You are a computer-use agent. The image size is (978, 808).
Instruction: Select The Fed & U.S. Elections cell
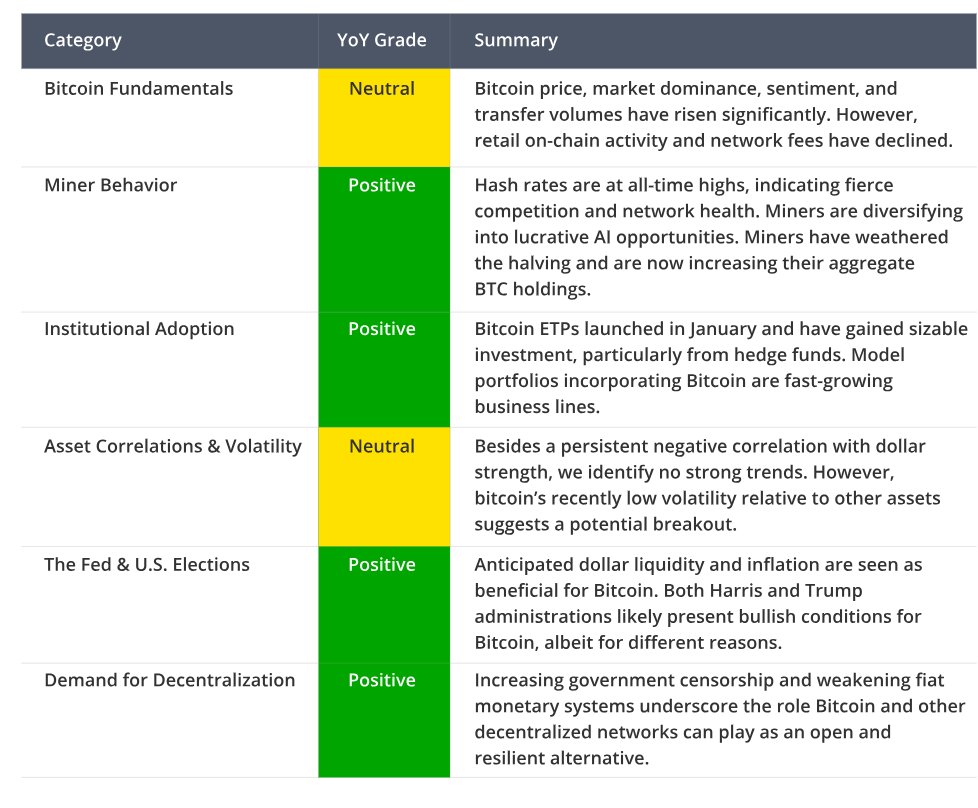pos(170,605)
